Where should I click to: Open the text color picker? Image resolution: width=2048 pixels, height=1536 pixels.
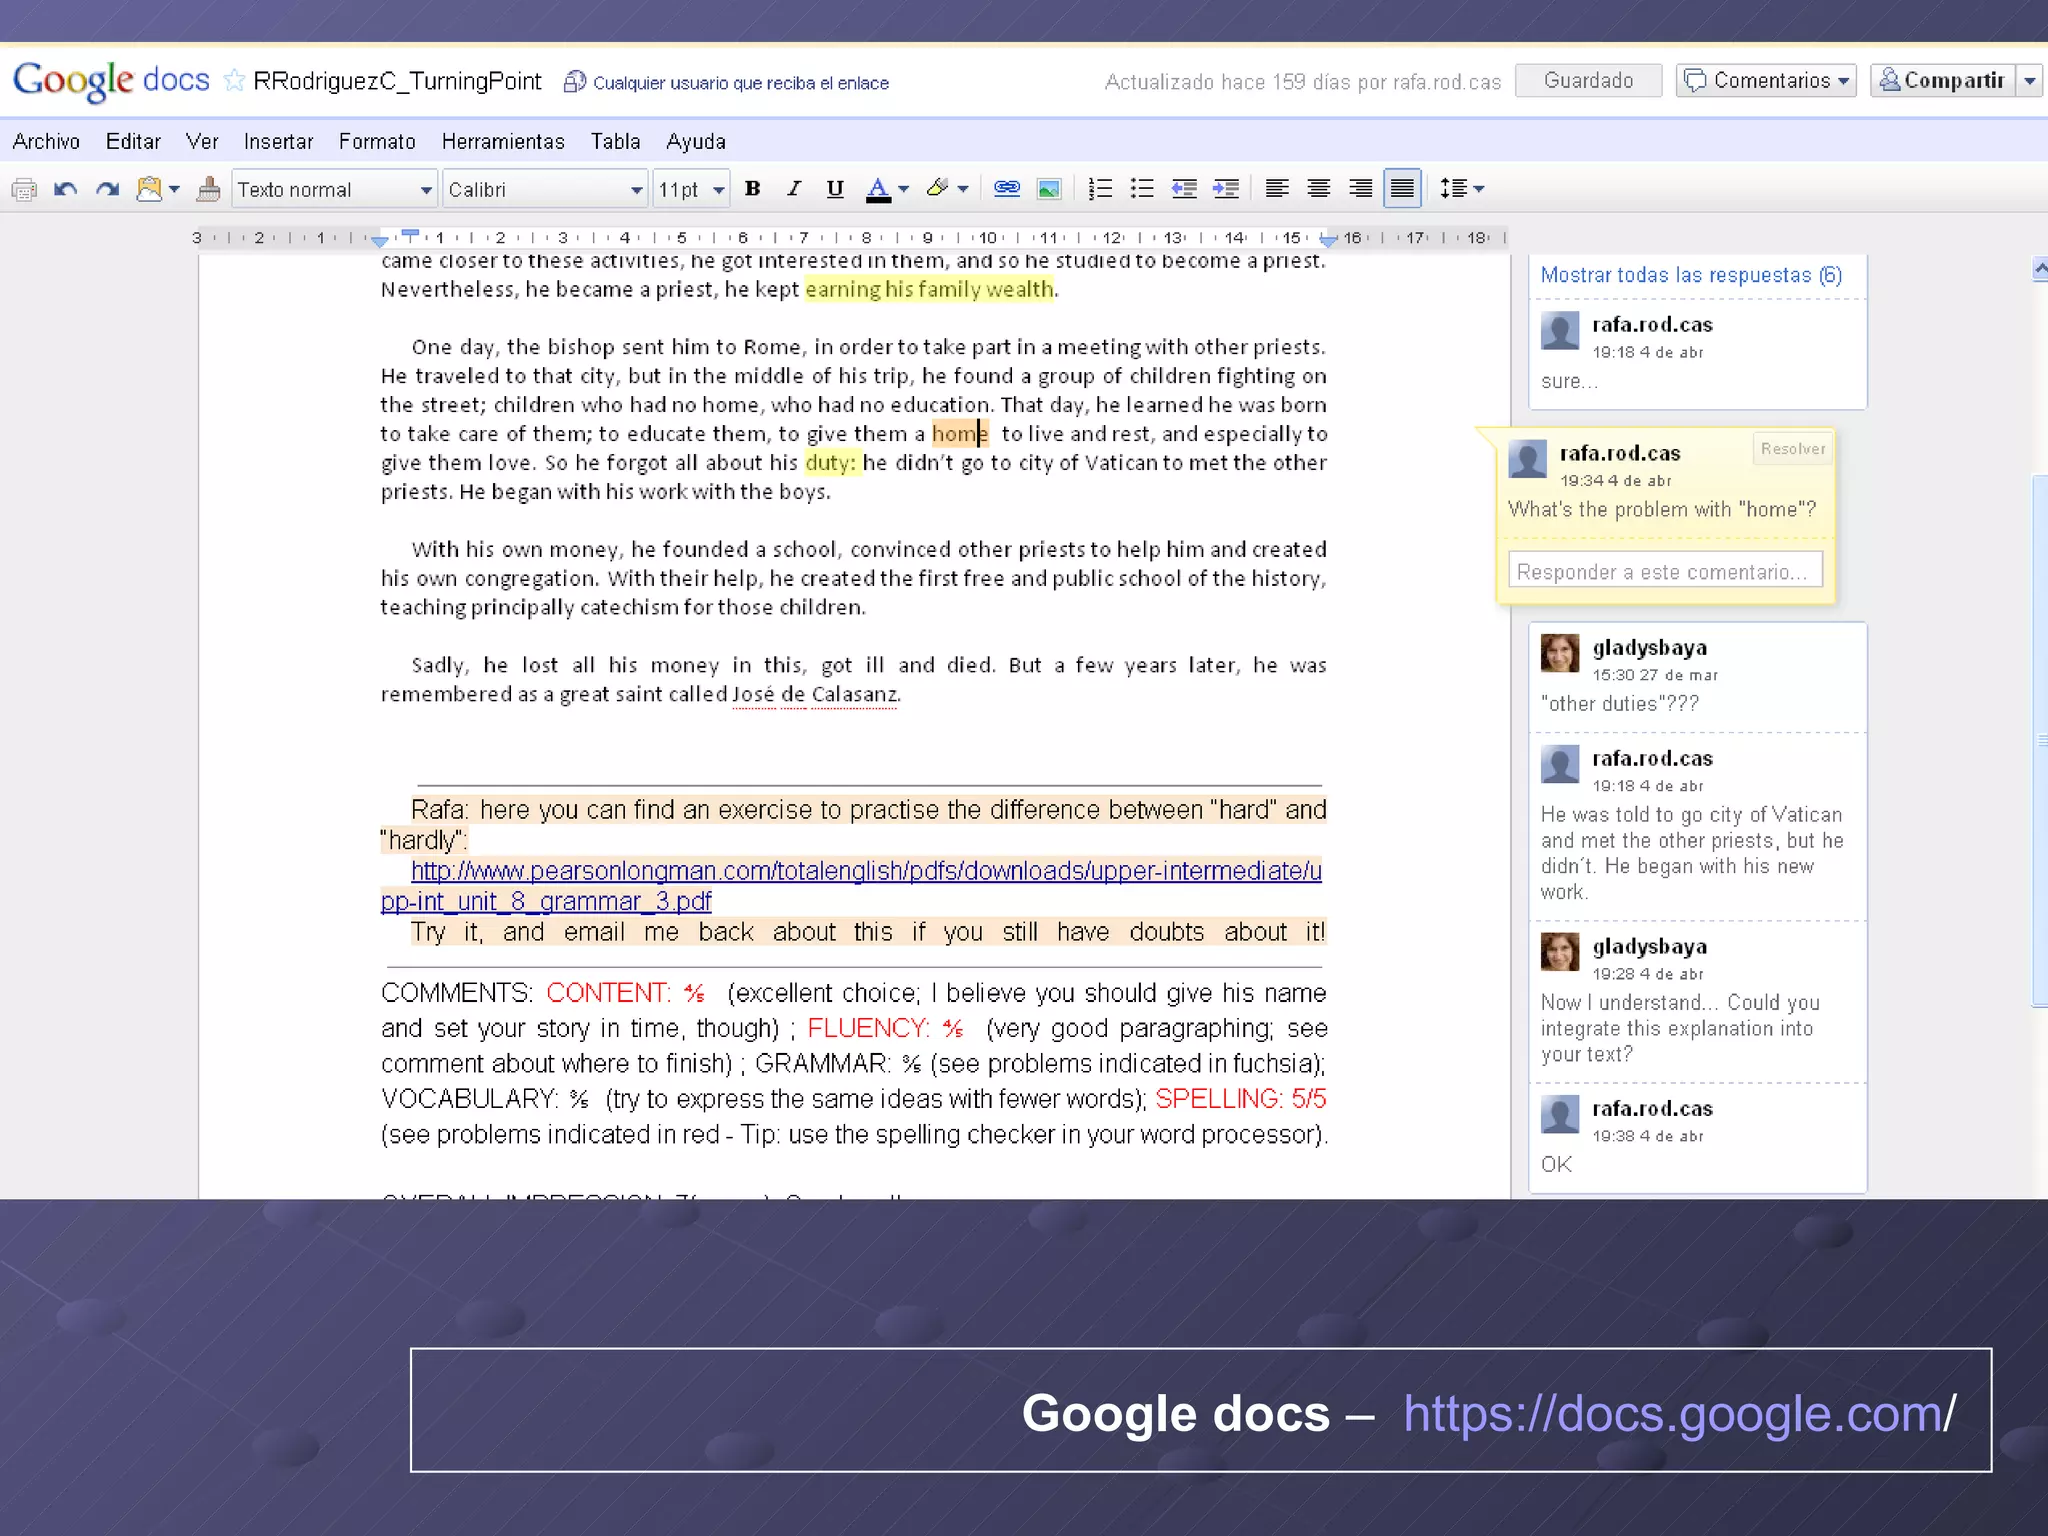pyautogui.click(x=886, y=189)
